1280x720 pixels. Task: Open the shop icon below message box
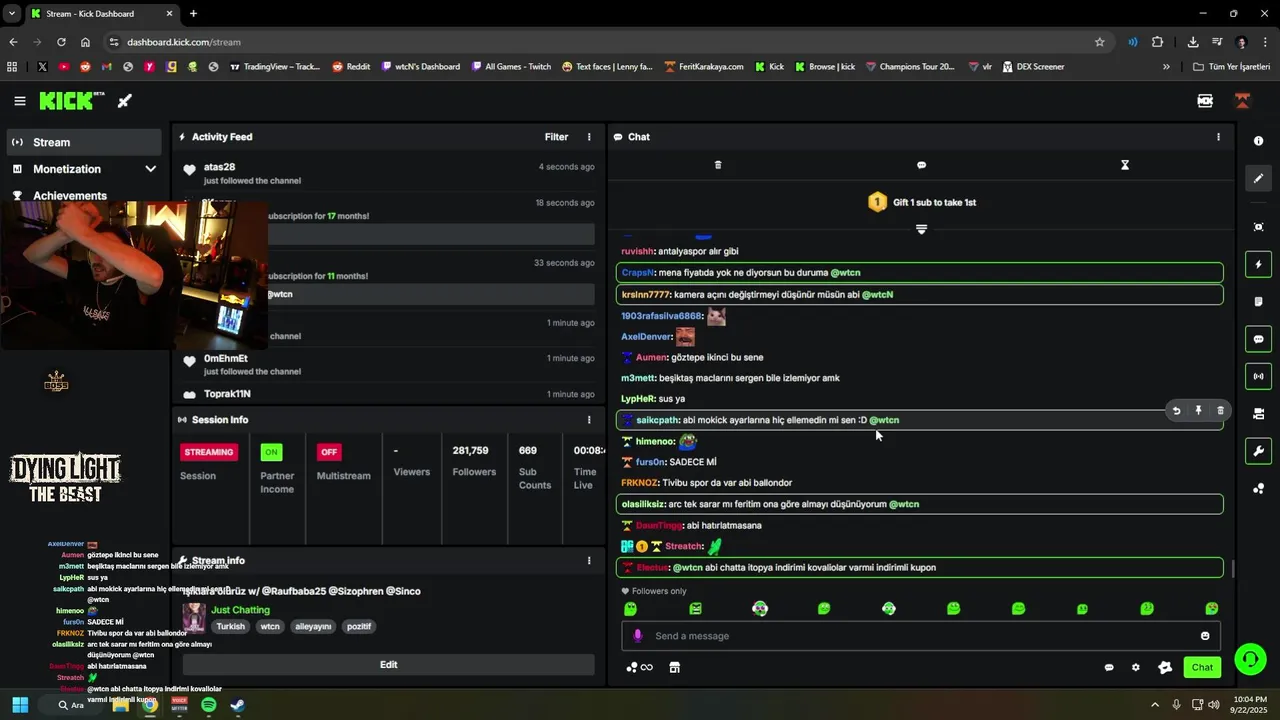coord(675,668)
